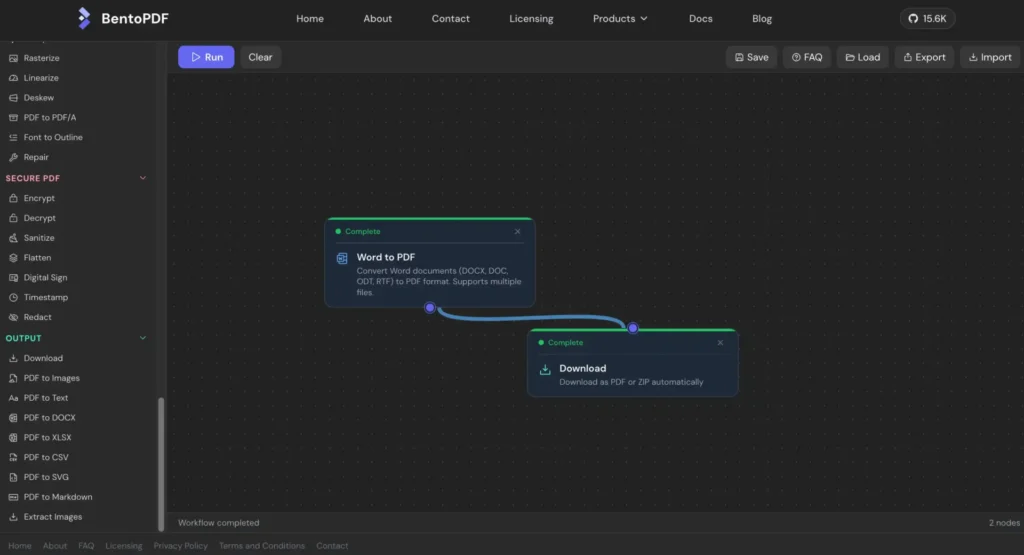Click the Word to PDF node title
The width and height of the screenshot is (1024, 555).
385,257
